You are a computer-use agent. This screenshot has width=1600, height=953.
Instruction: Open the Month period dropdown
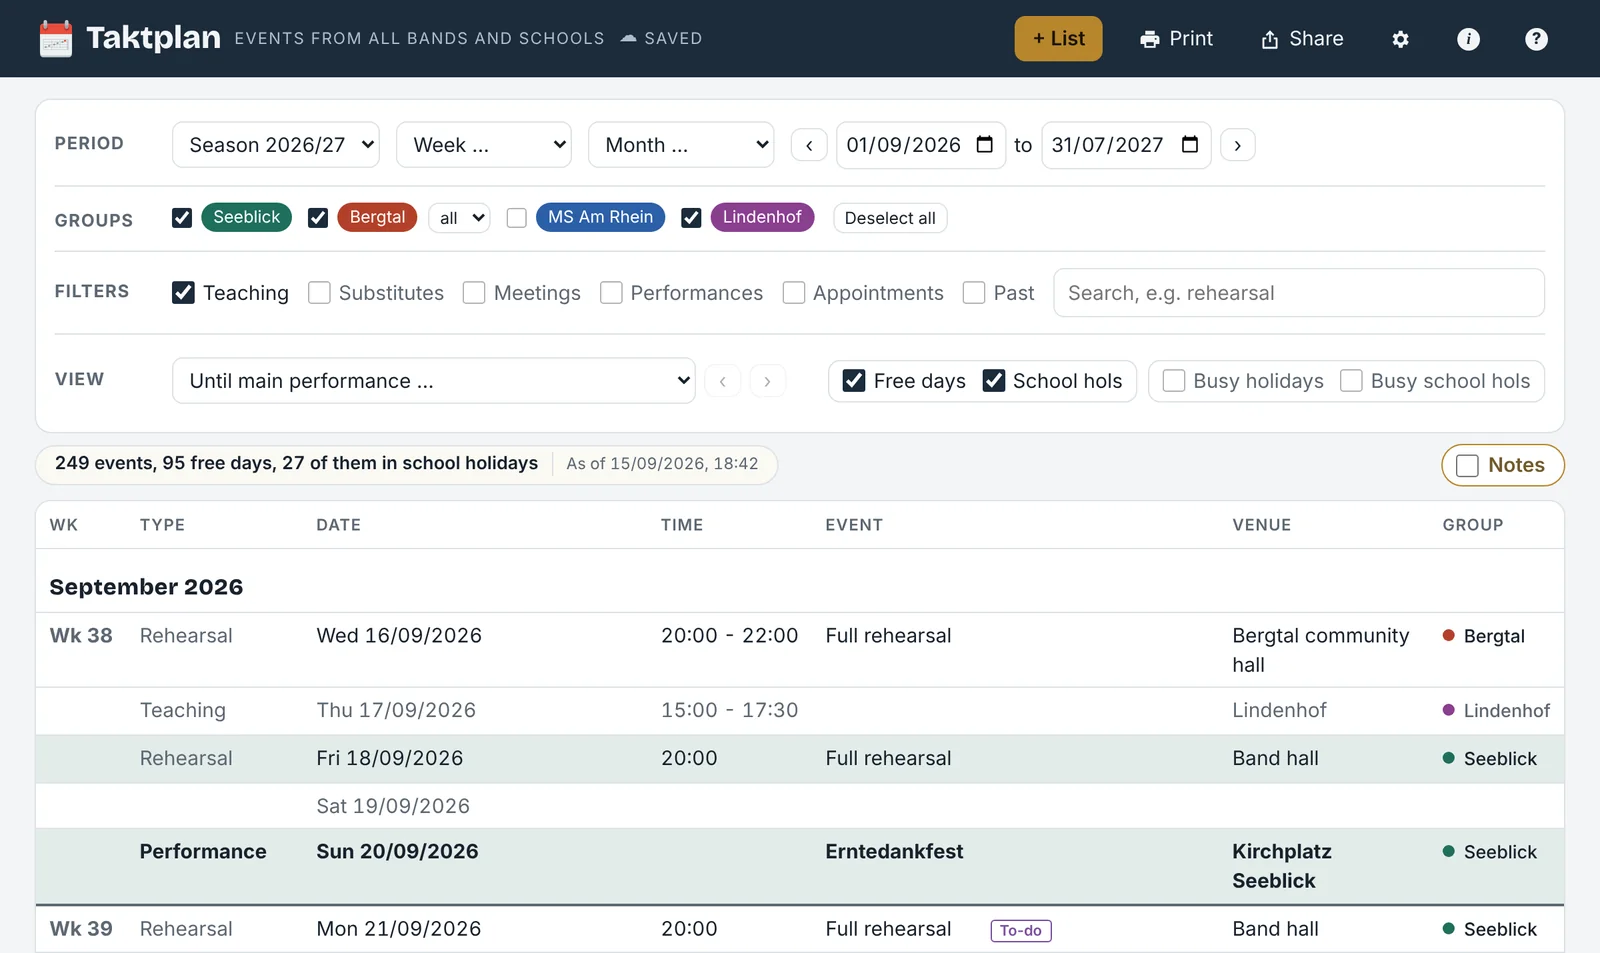[681, 145]
